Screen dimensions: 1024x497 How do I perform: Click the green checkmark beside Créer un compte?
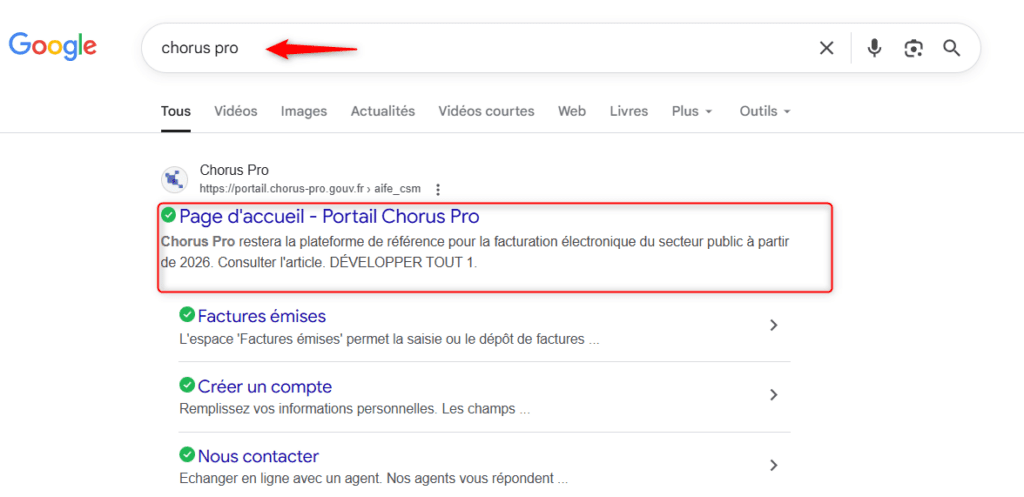(x=187, y=385)
